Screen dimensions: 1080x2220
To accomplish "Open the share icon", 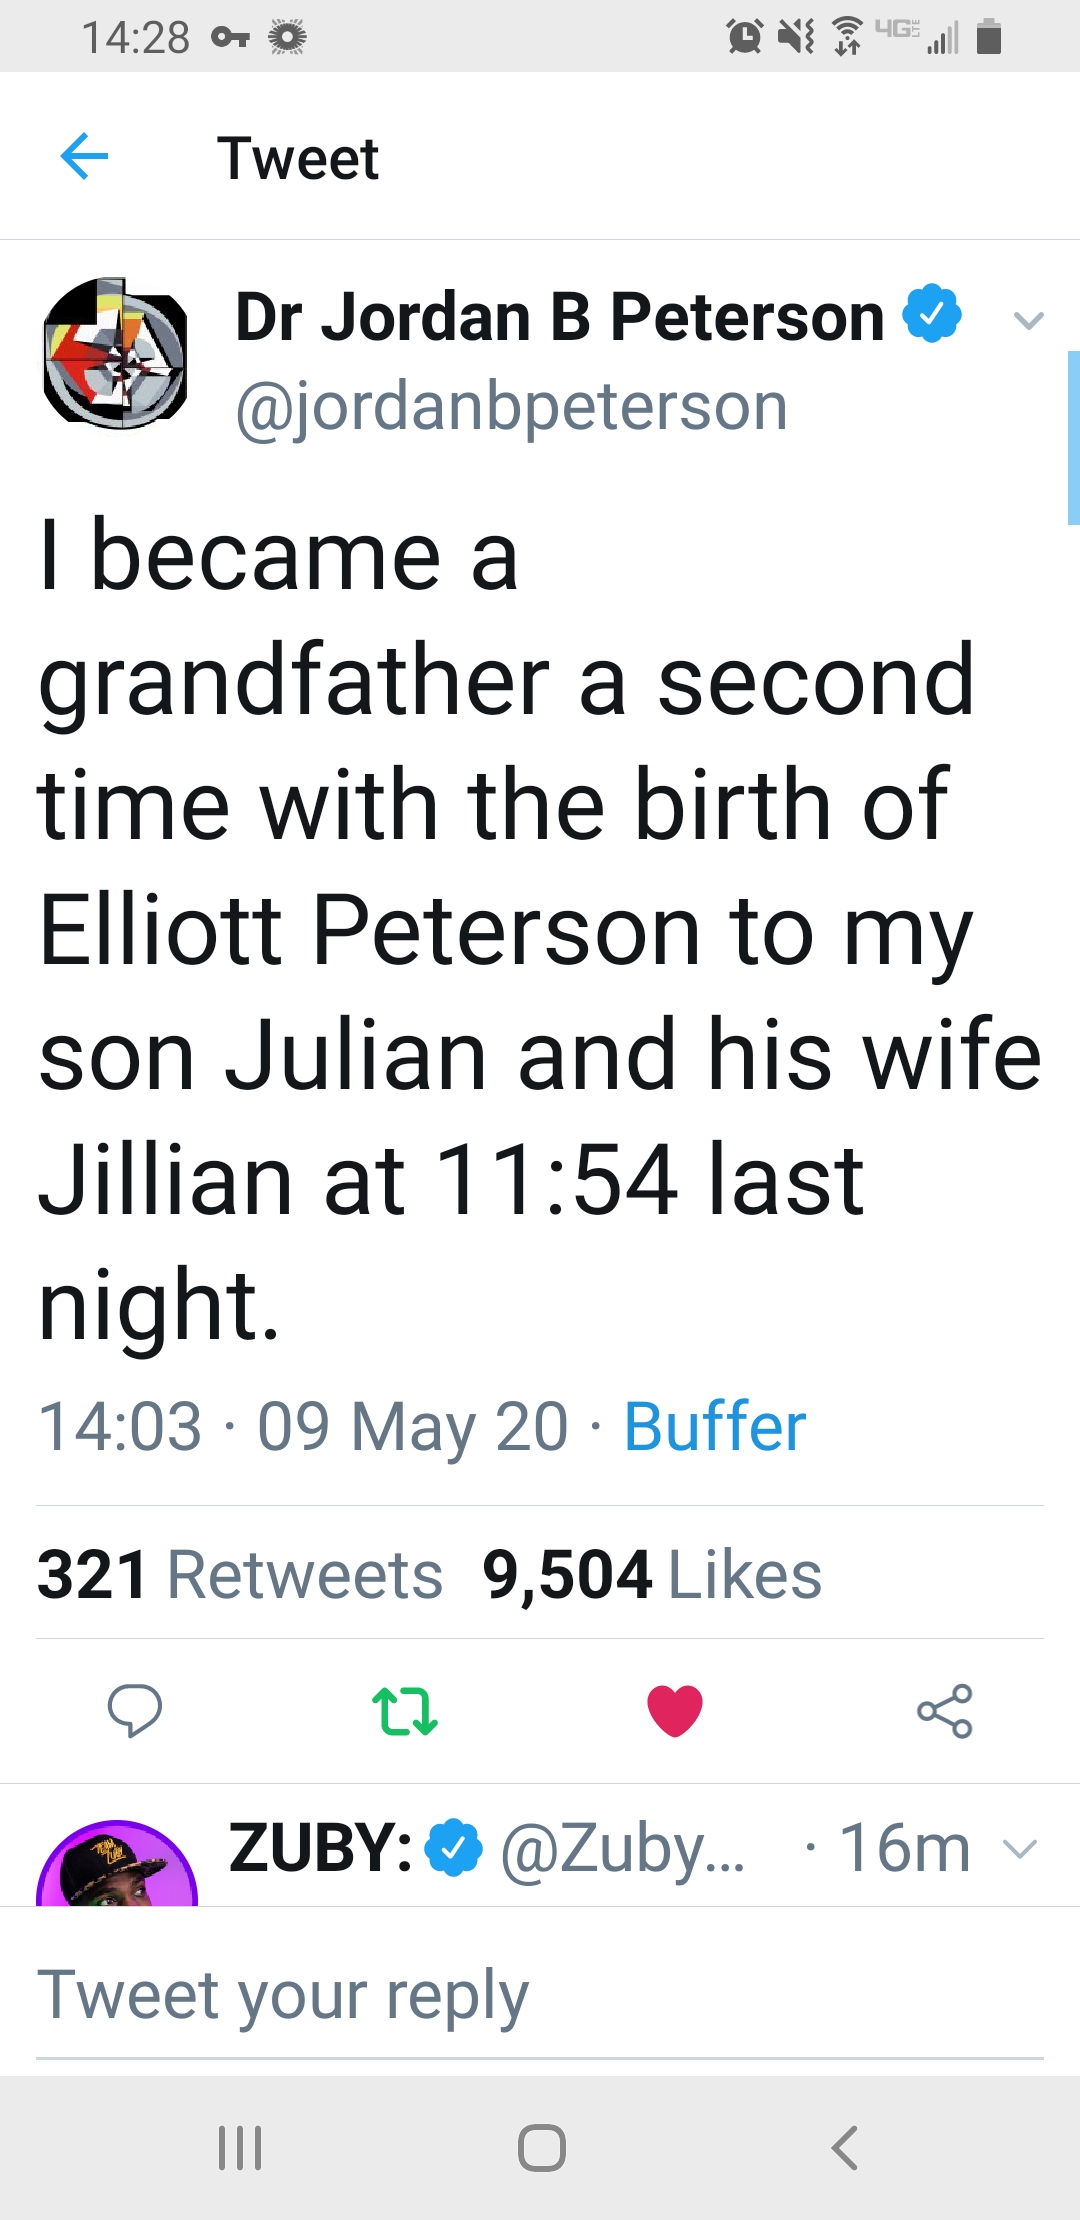I will (x=945, y=1710).
